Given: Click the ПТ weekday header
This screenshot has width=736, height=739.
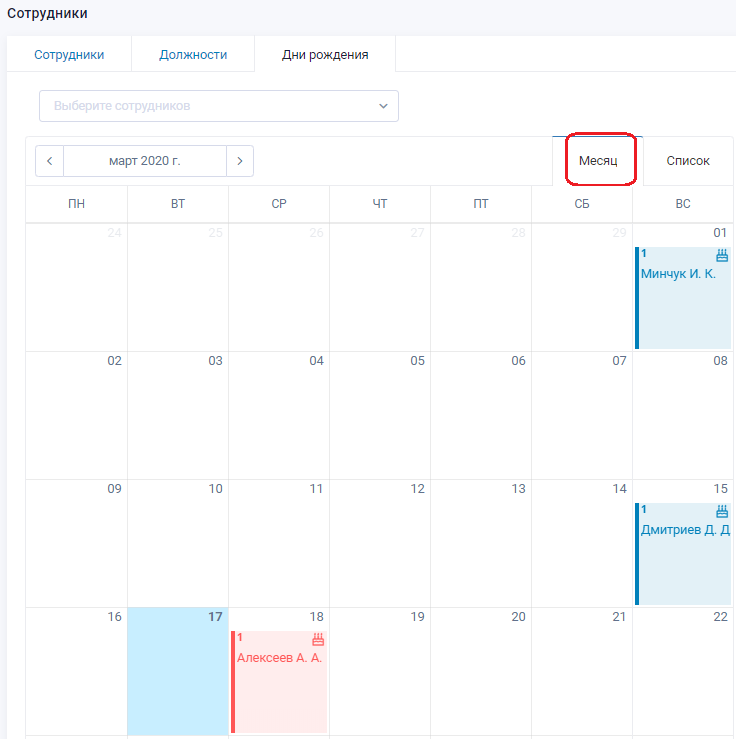Looking at the screenshot, I should click(x=481, y=204).
